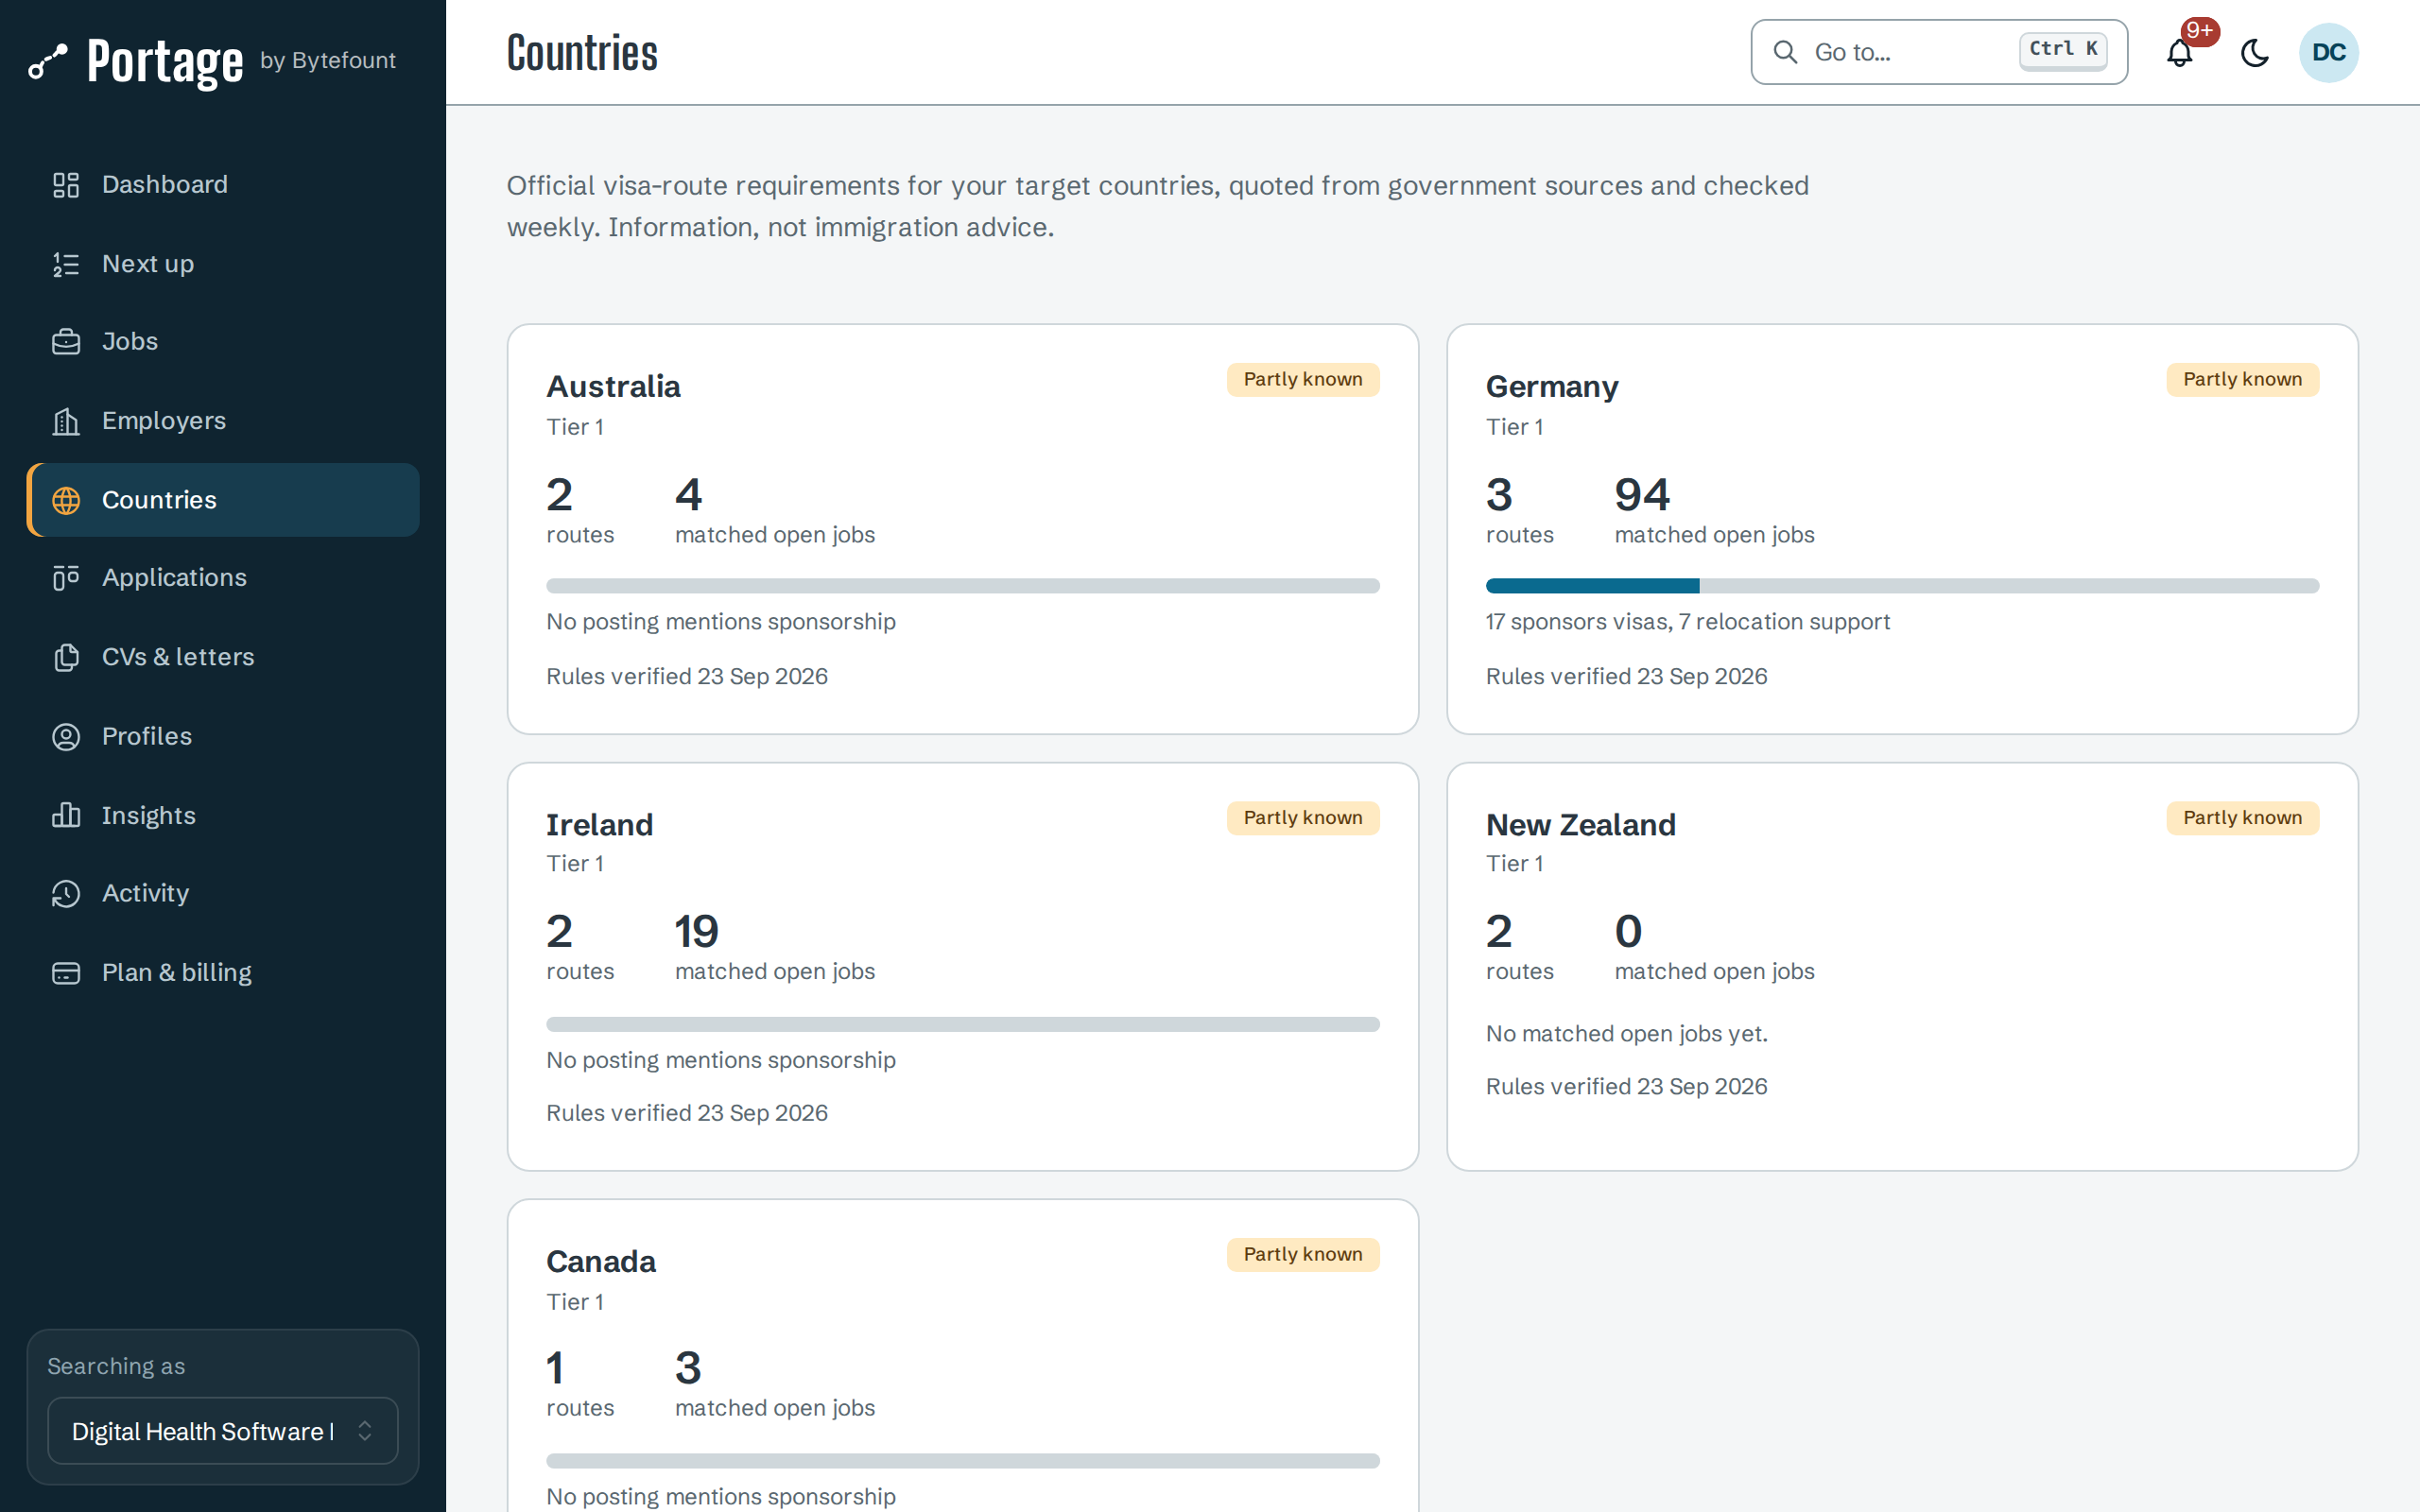Go to Dashboard in sidebar

pos(223,185)
